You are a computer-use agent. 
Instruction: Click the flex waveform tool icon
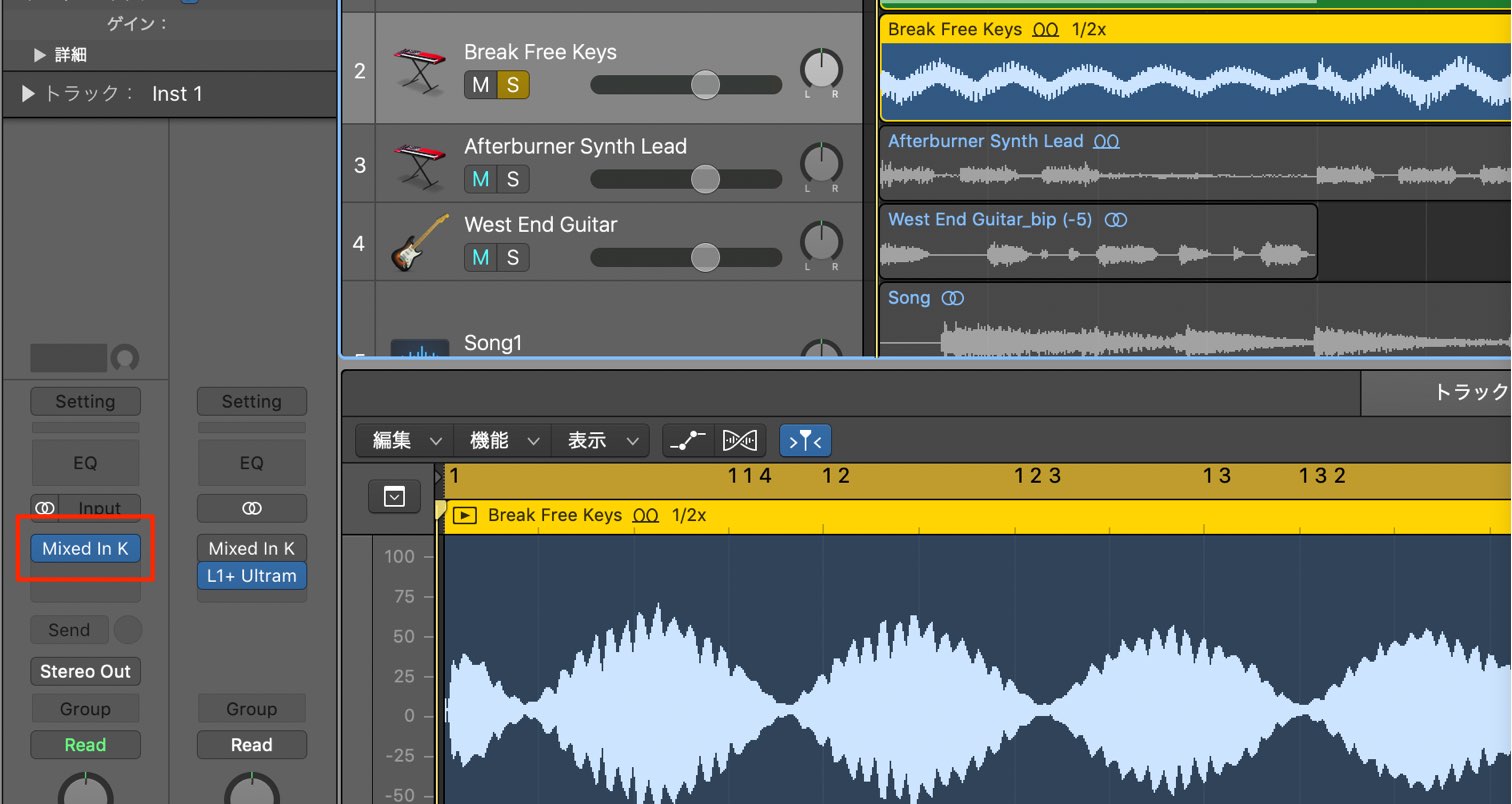[741, 440]
